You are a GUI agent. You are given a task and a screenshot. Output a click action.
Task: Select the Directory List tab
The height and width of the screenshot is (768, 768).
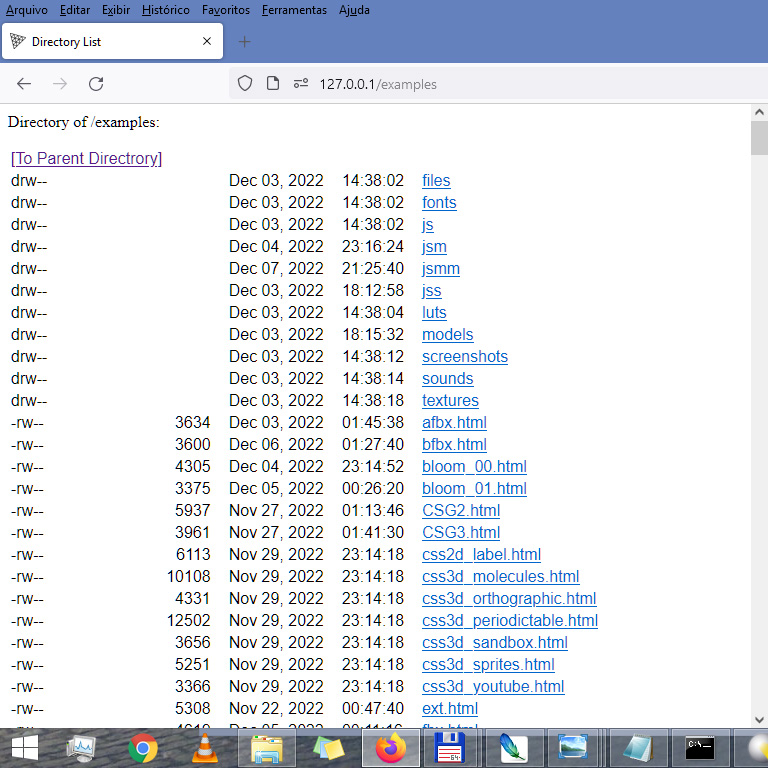(x=110, y=42)
